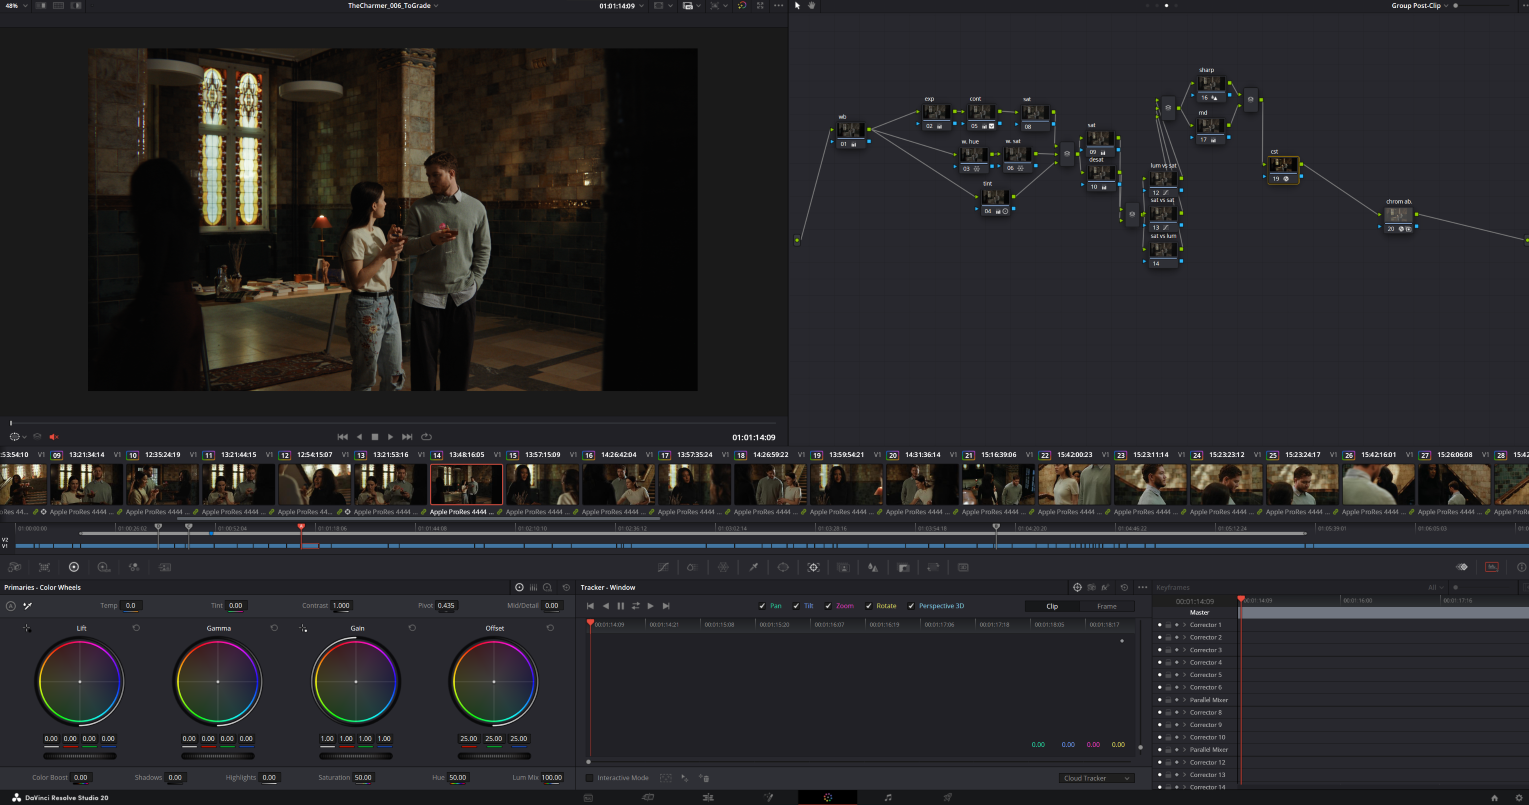The image size is (1529, 805).
Task: Expand Corrector 1 in the Keyframes panel
Action: 1184,624
